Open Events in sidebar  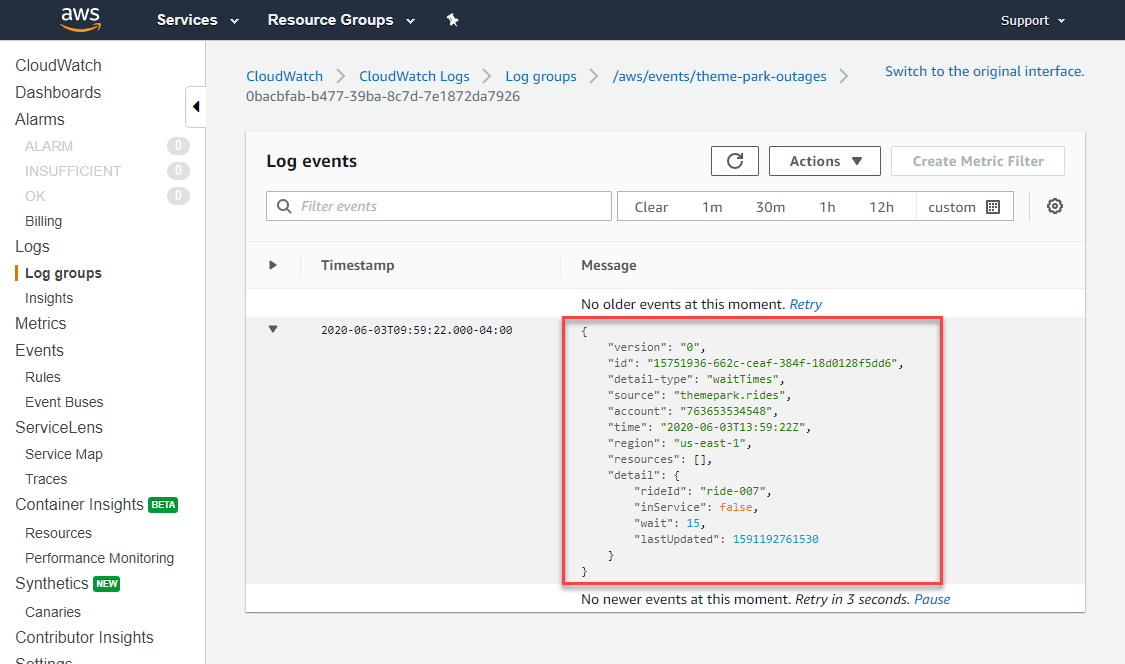pos(39,350)
